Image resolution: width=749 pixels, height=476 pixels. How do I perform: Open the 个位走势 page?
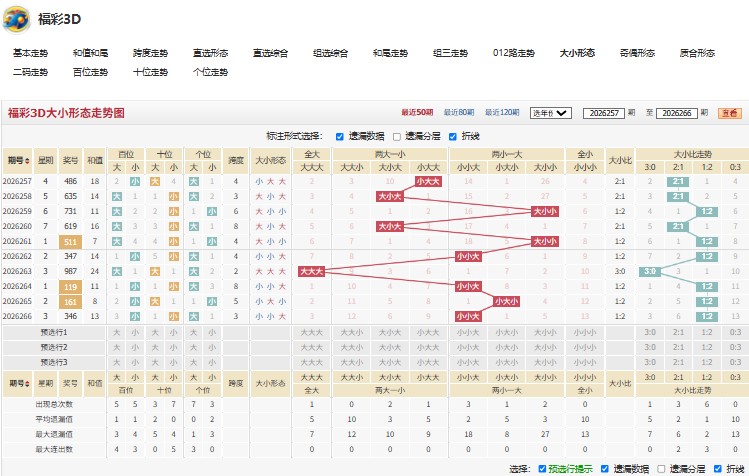[211, 72]
